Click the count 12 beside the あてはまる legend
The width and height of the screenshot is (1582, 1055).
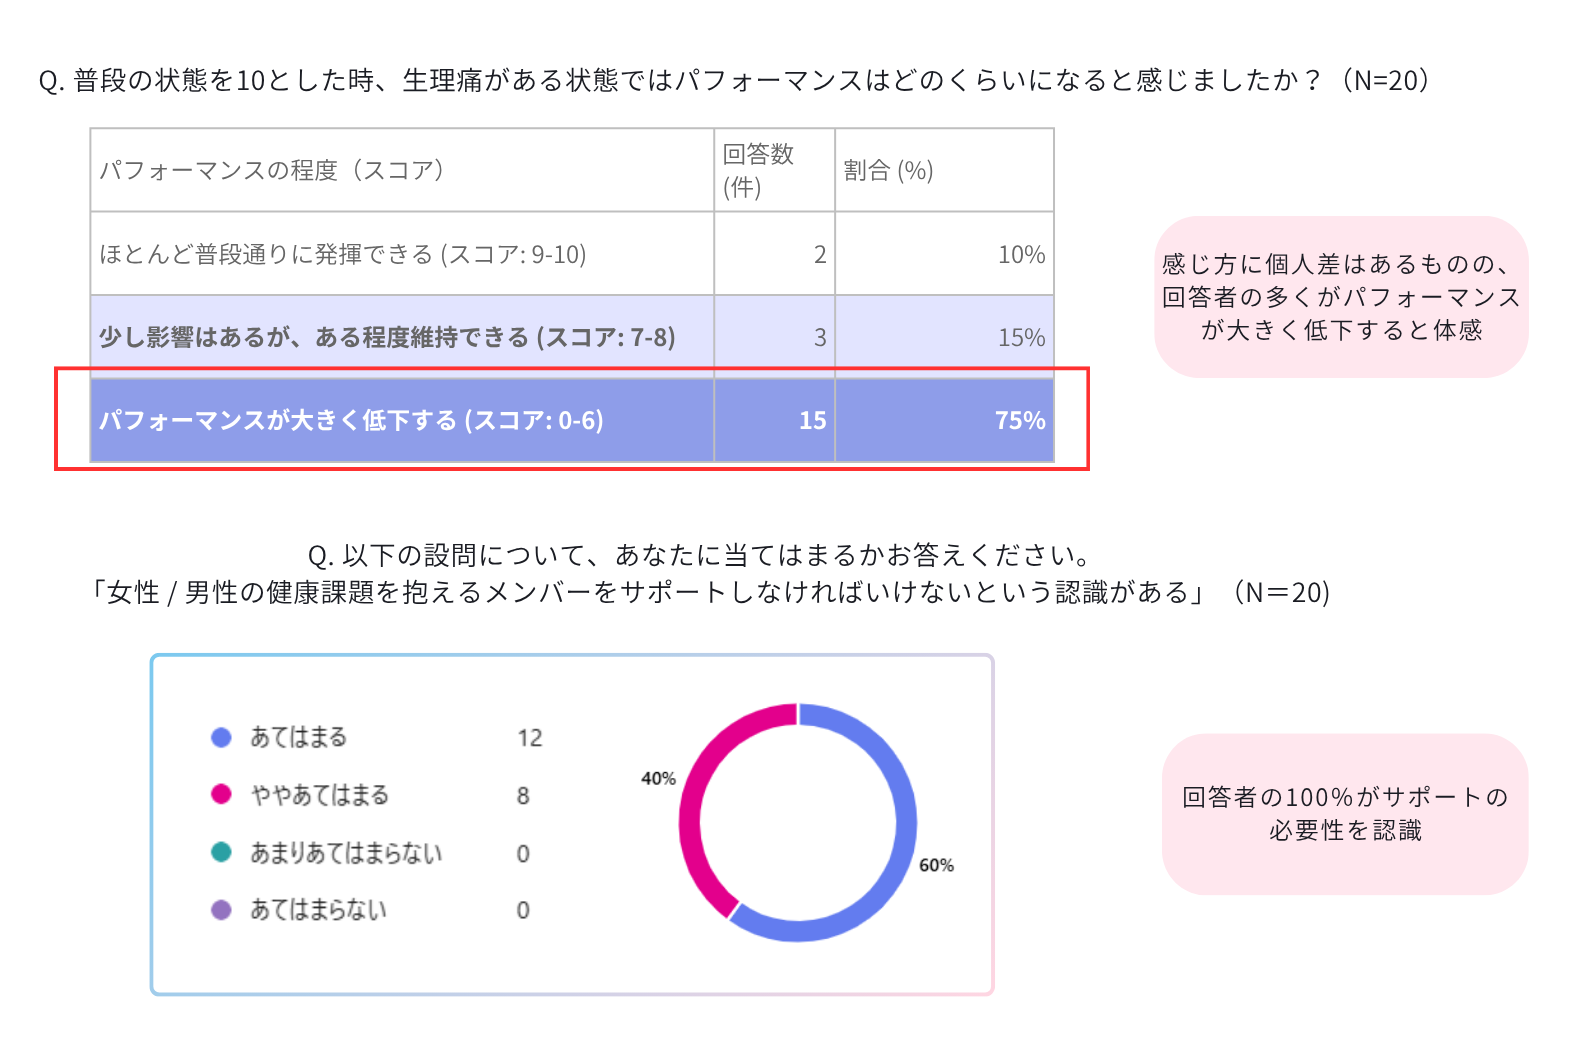(x=529, y=738)
